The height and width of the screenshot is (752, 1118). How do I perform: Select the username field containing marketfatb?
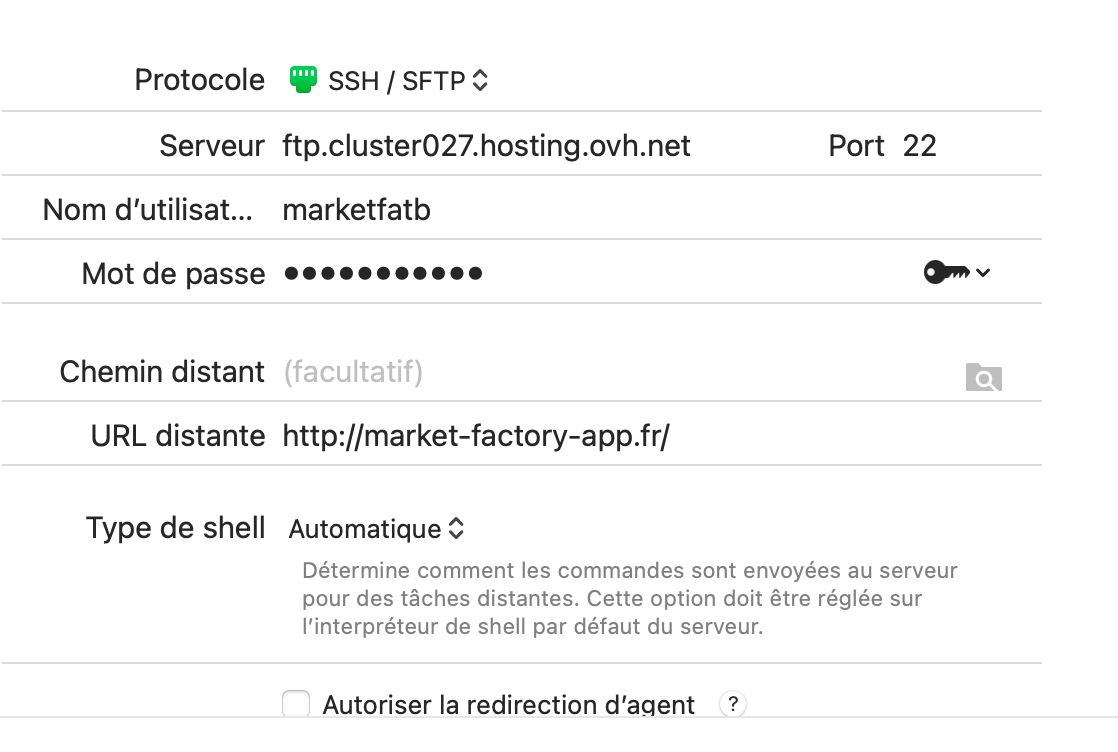tap(357, 210)
